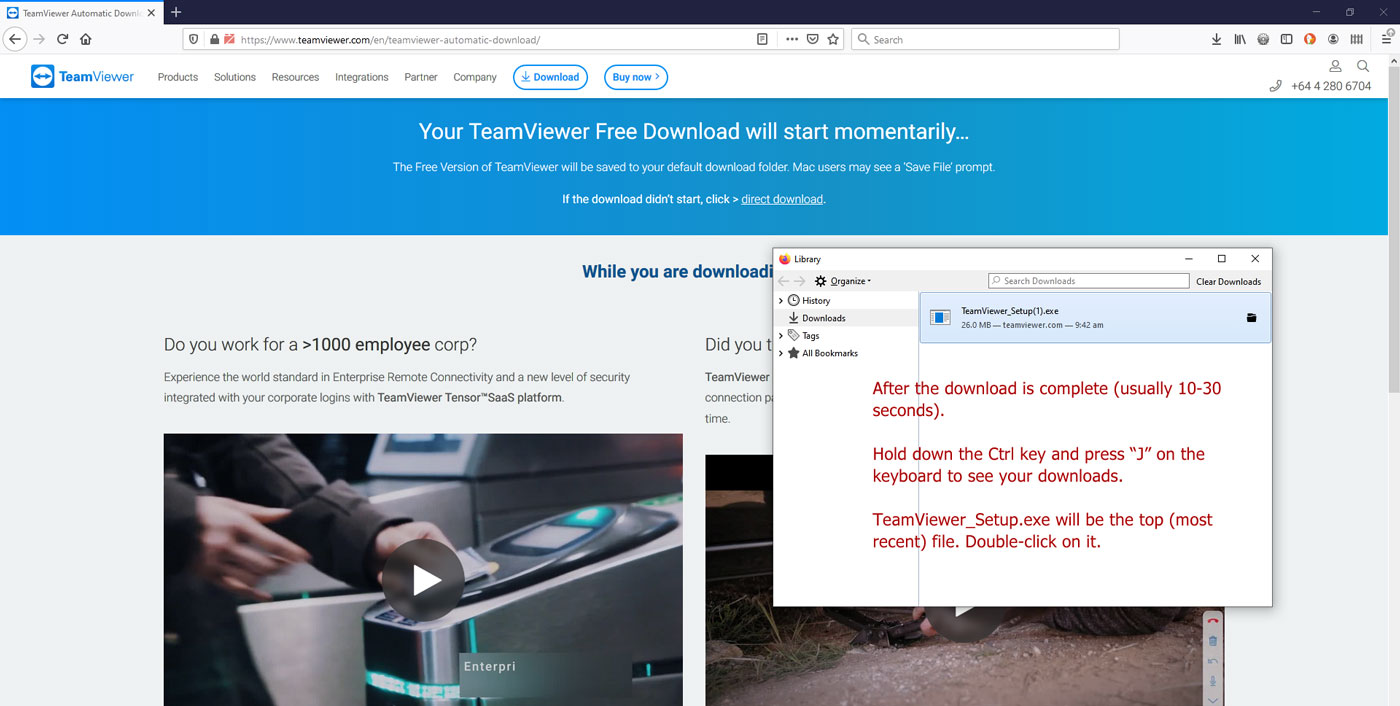The height and width of the screenshot is (706, 1400).
Task: Select Downloads in the Library sidebar
Action: pyautogui.click(x=824, y=318)
